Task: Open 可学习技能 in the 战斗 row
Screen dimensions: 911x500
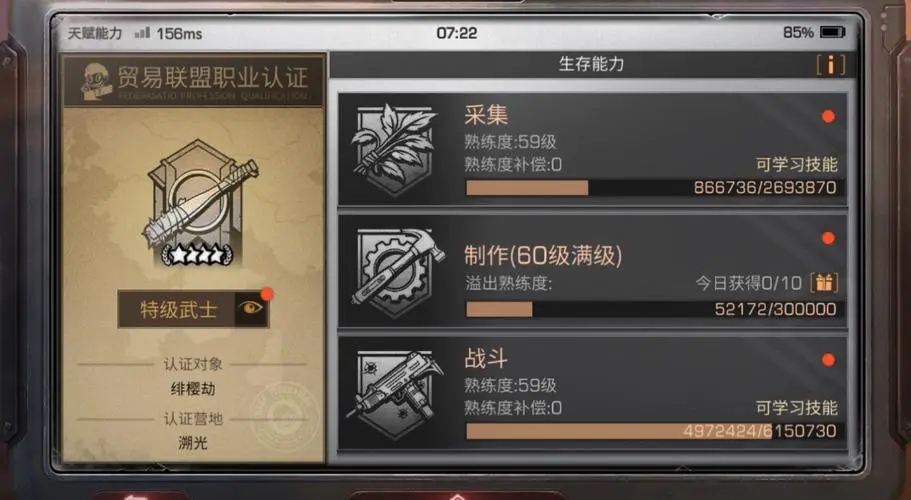Action: [x=797, y=408]
